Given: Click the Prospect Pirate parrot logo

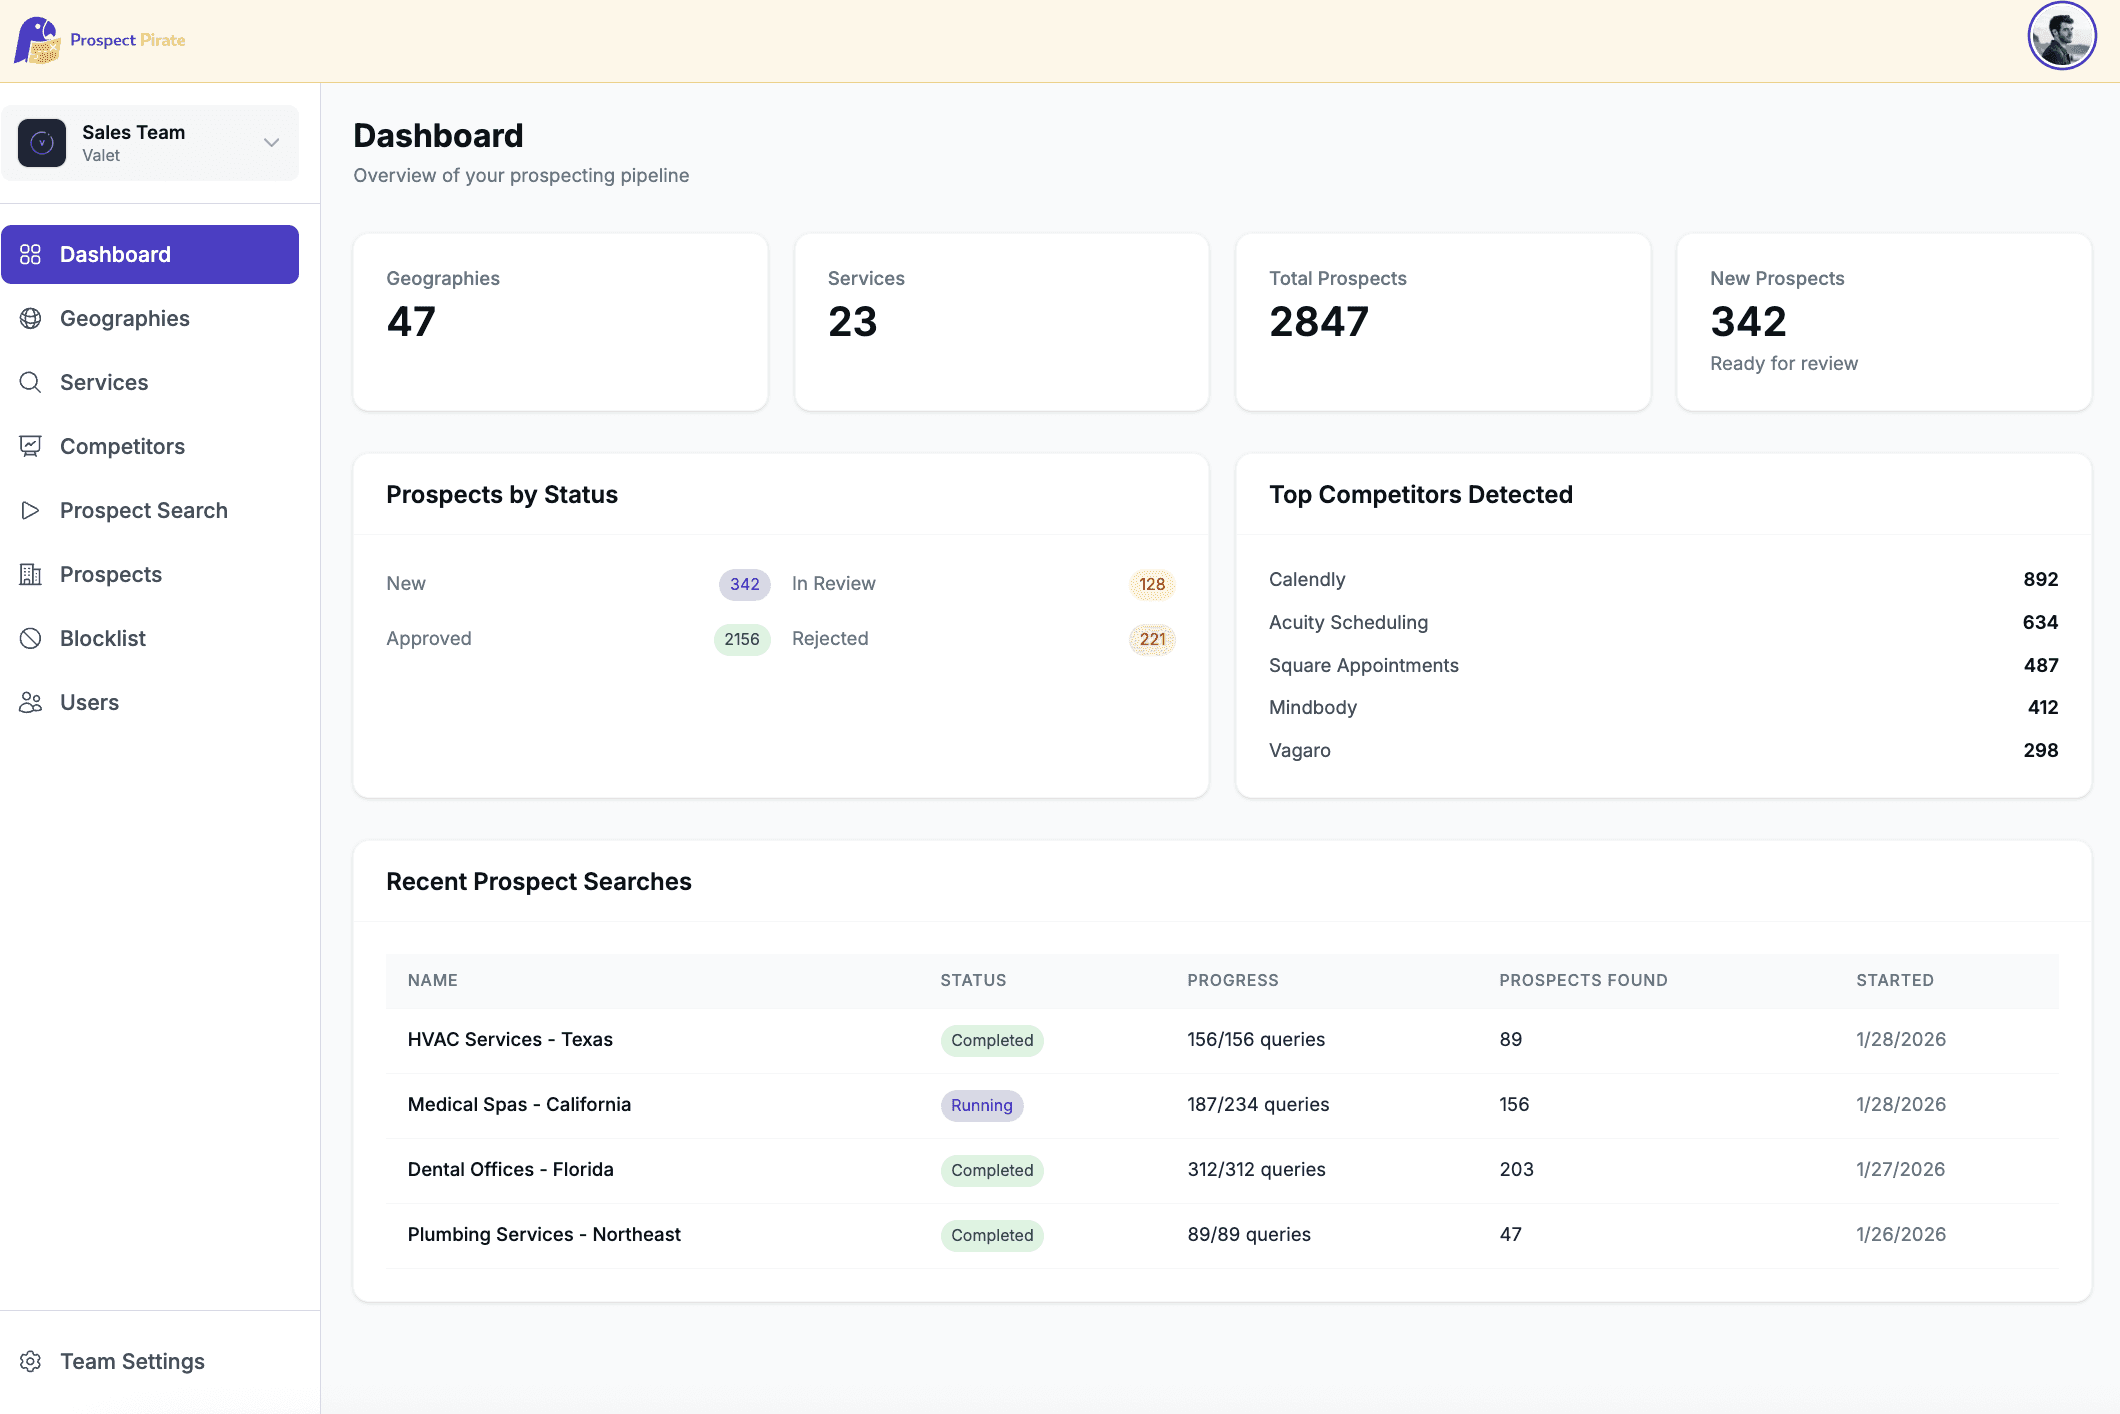Looking at the screenshot, I should click(37, 39).
